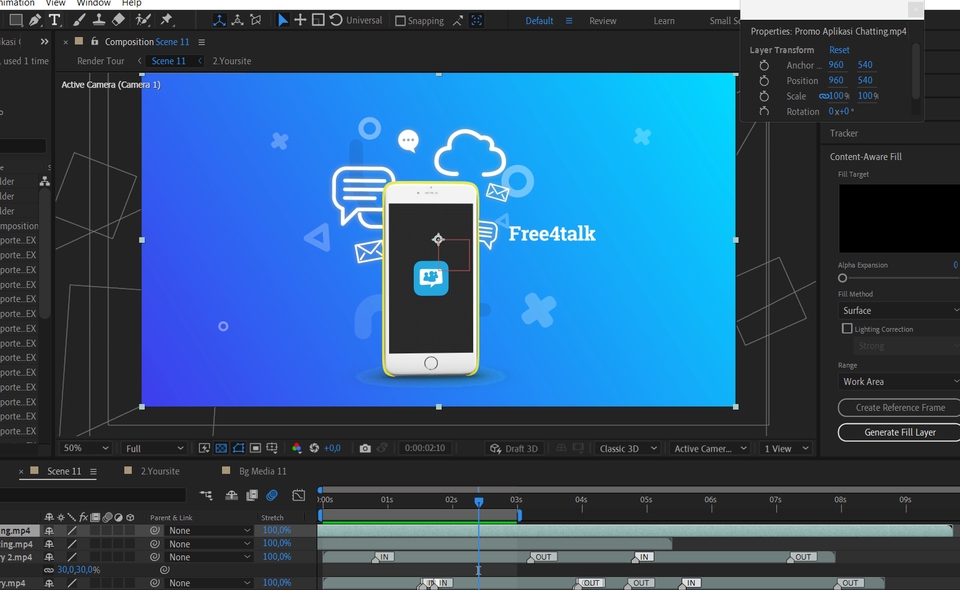Switch to the Review workspace
Viewport: 960px width, 590px height.
point(602,21)
